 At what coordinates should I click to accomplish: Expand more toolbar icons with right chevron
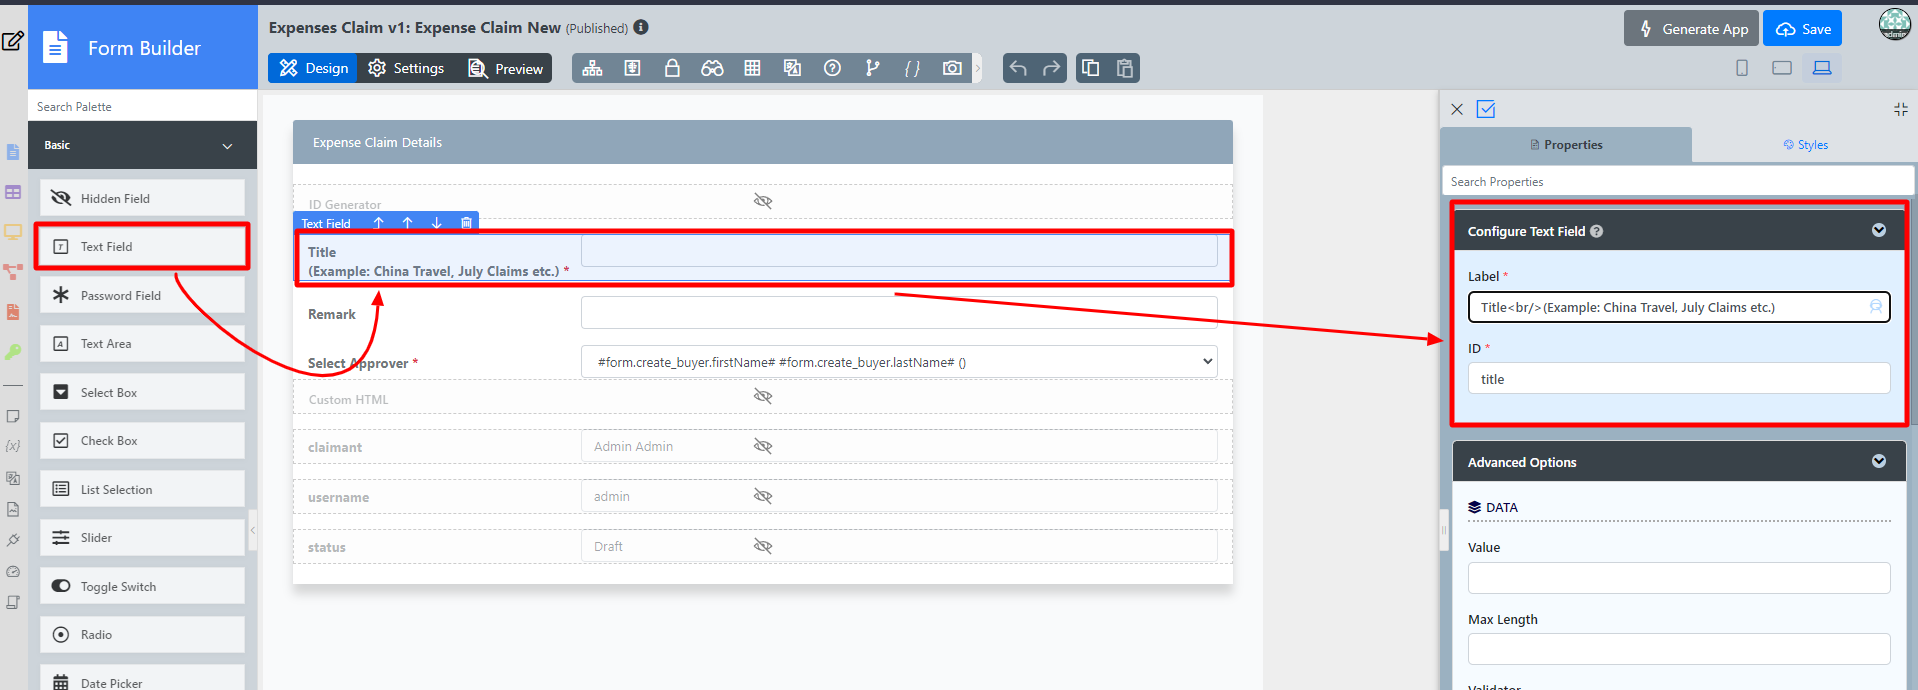(978, 68)
